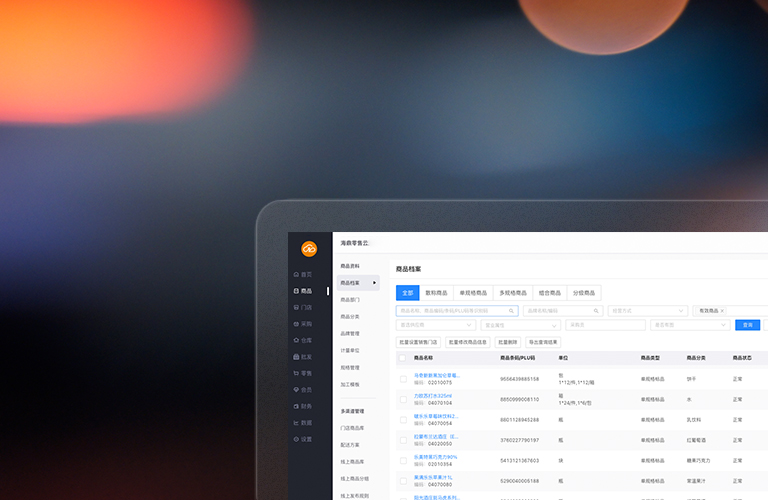
Task: Switch to the 多规格商品 tab
Action: [513, 293]
